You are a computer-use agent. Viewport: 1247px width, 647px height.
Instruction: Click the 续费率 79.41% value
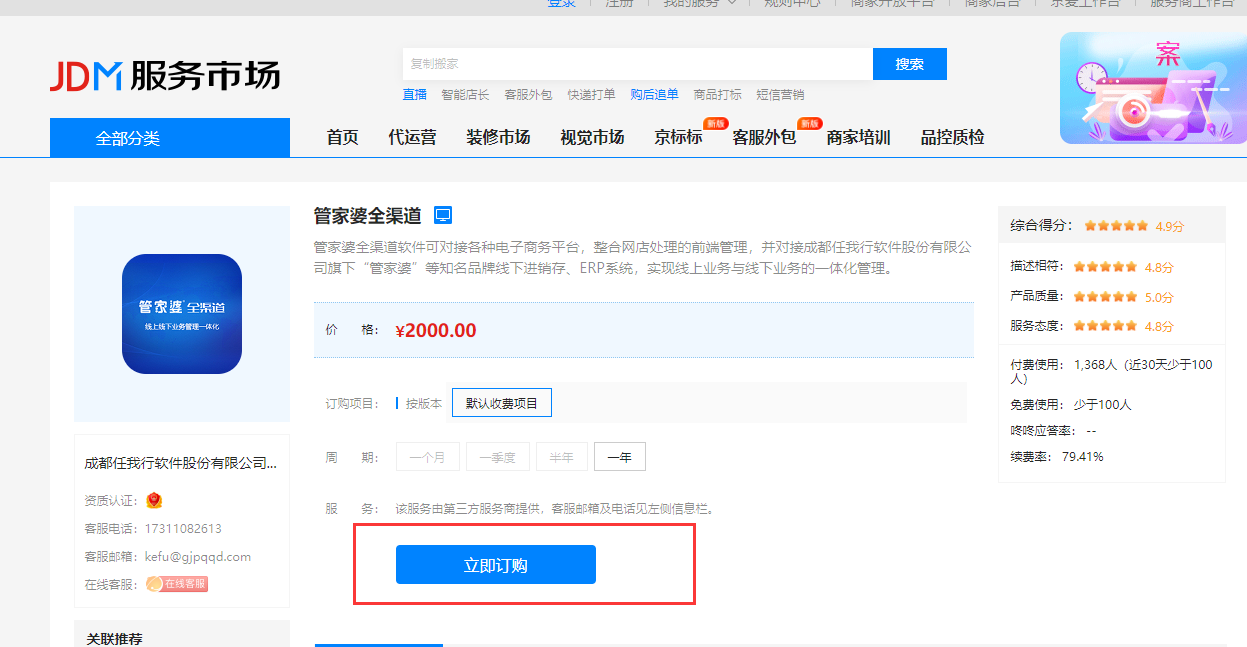(x=1083, y=457)
